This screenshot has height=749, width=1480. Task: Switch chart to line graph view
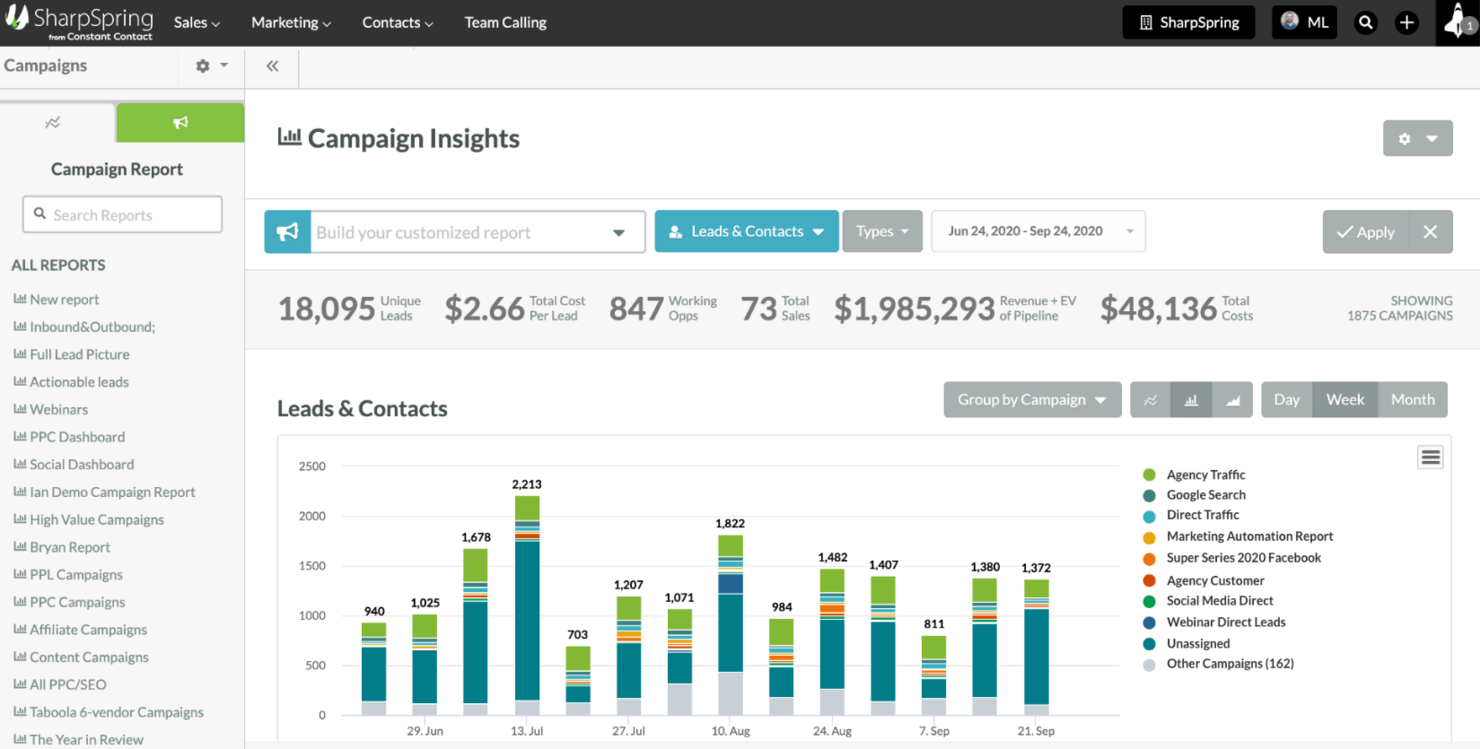click(1150, 400)
